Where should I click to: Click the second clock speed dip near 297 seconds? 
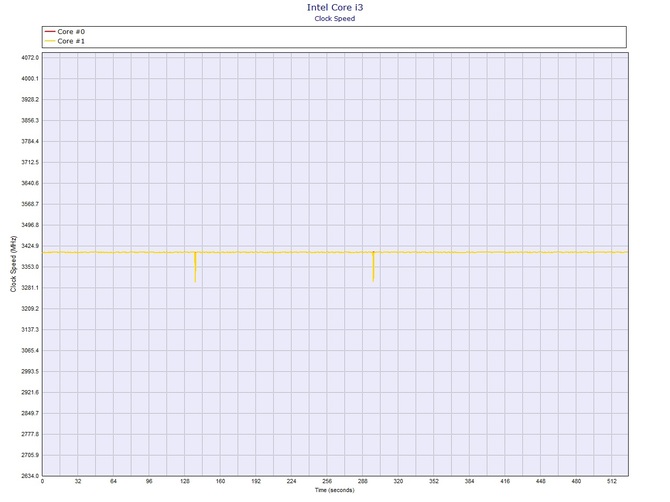373,267
